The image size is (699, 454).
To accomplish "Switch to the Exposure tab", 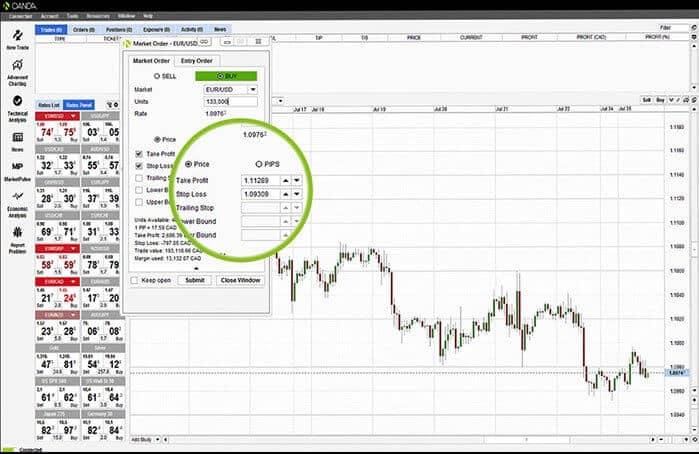I will click(156, 29).
